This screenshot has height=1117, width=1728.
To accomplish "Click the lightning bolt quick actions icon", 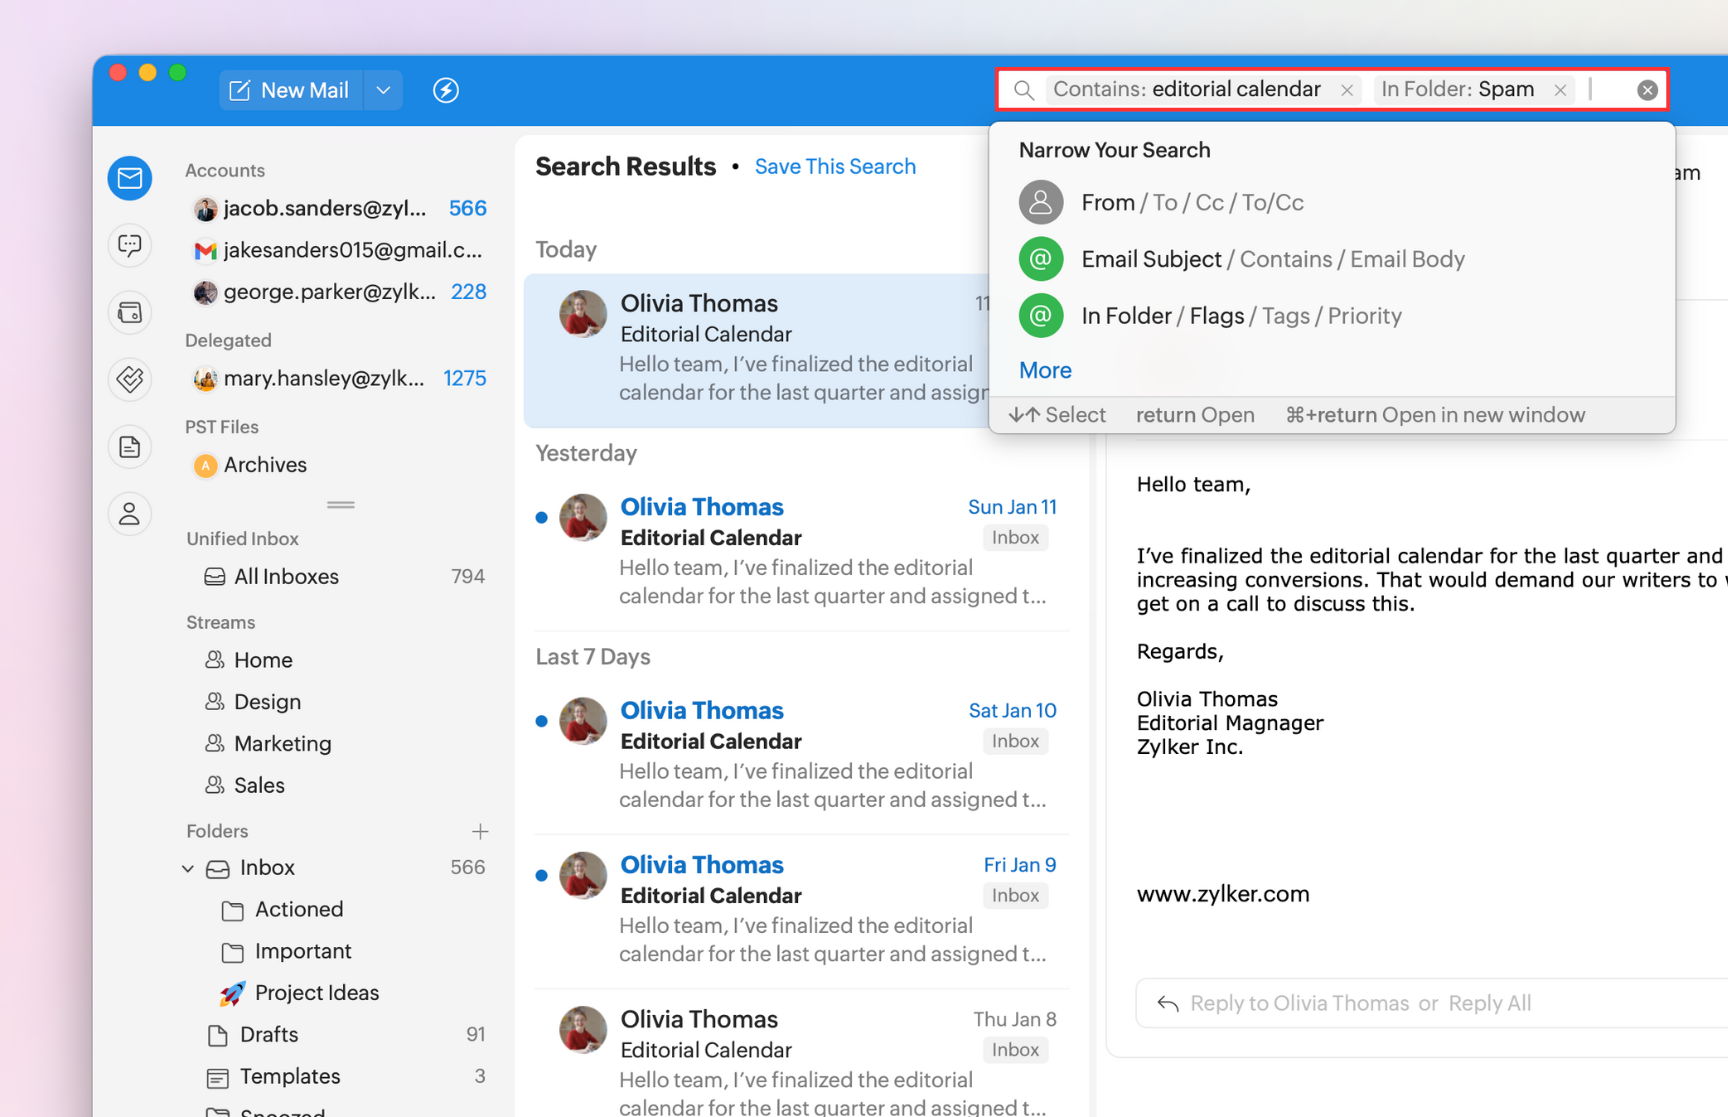I will point(446,90).
